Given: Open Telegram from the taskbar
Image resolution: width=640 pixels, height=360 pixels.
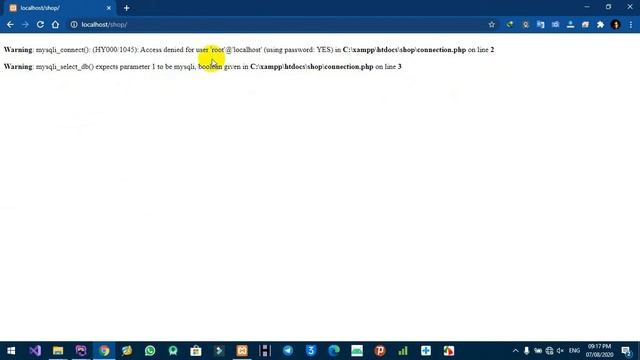Looking at the screenshot, I should pos(288,351).
